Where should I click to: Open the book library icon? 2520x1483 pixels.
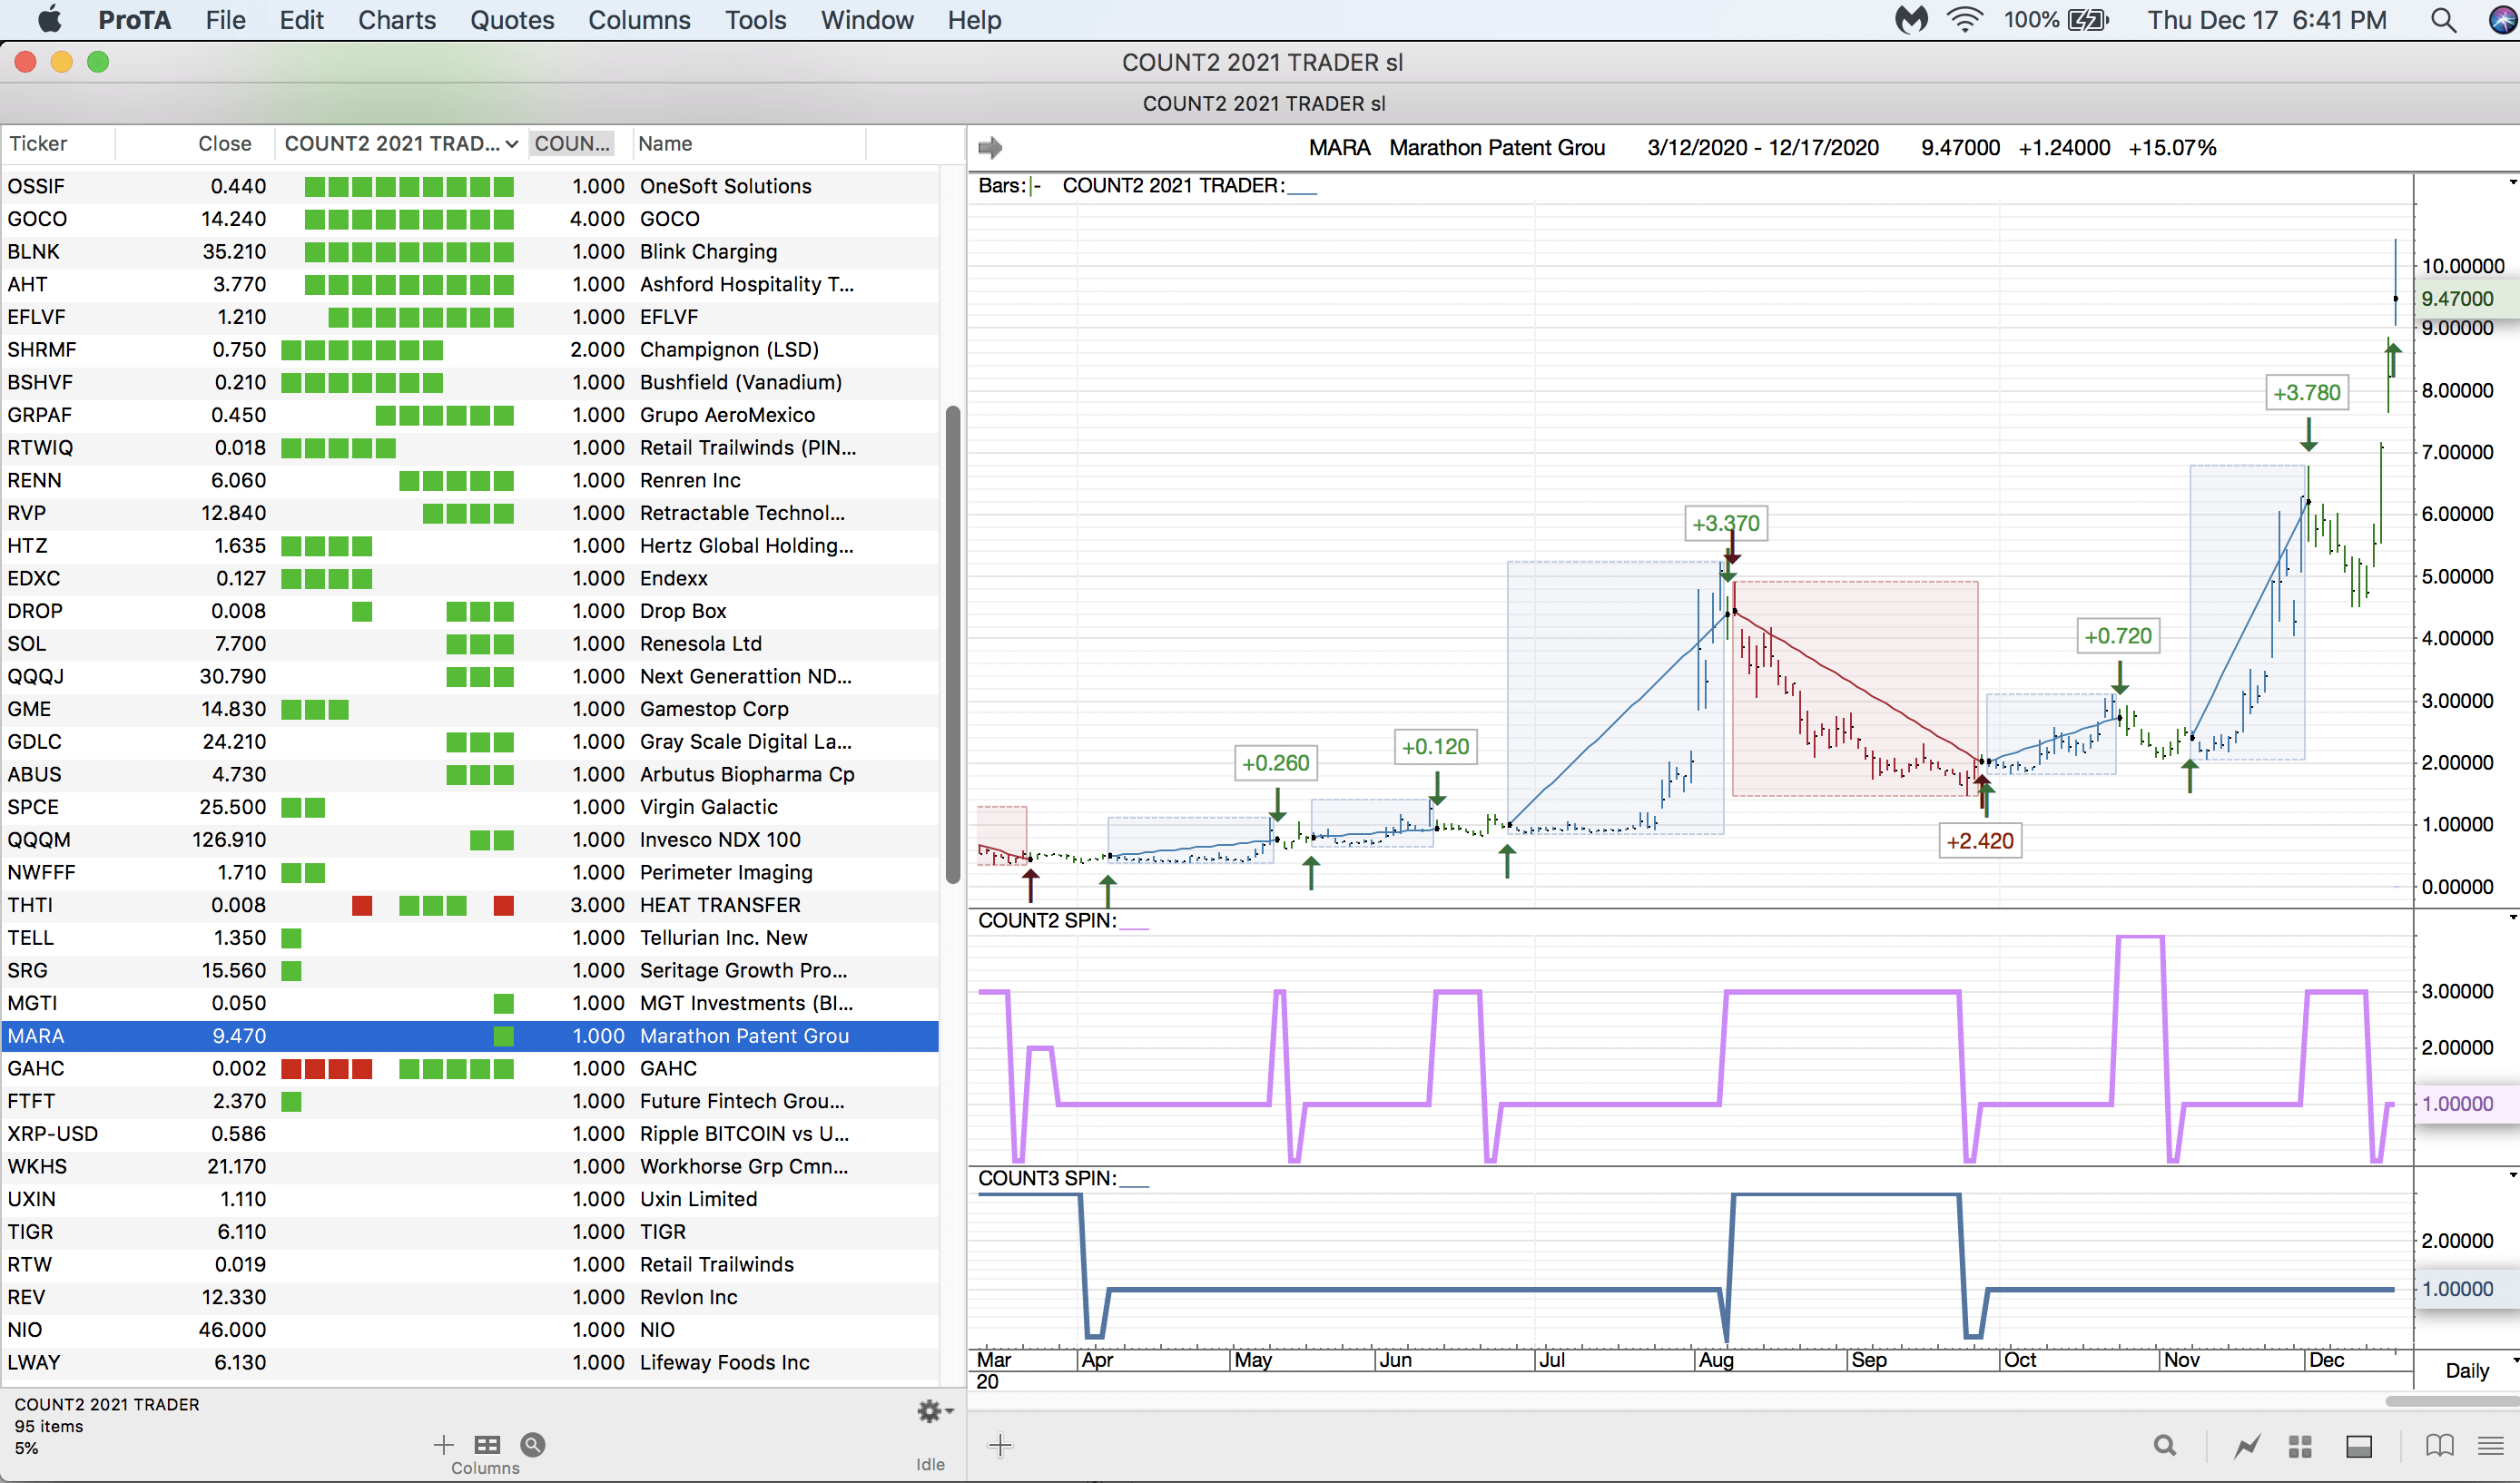point(2439,1445)
